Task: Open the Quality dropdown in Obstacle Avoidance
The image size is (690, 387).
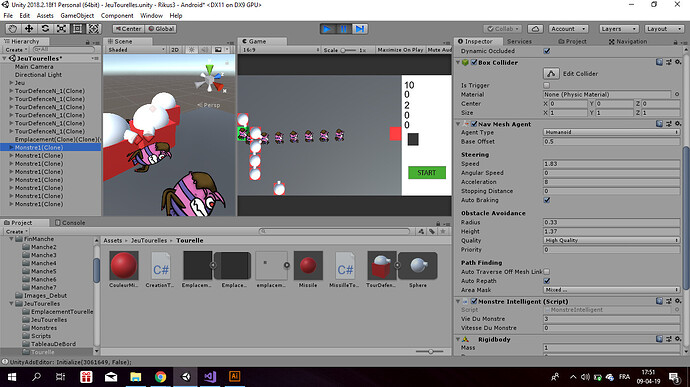Action: (612, 240)
